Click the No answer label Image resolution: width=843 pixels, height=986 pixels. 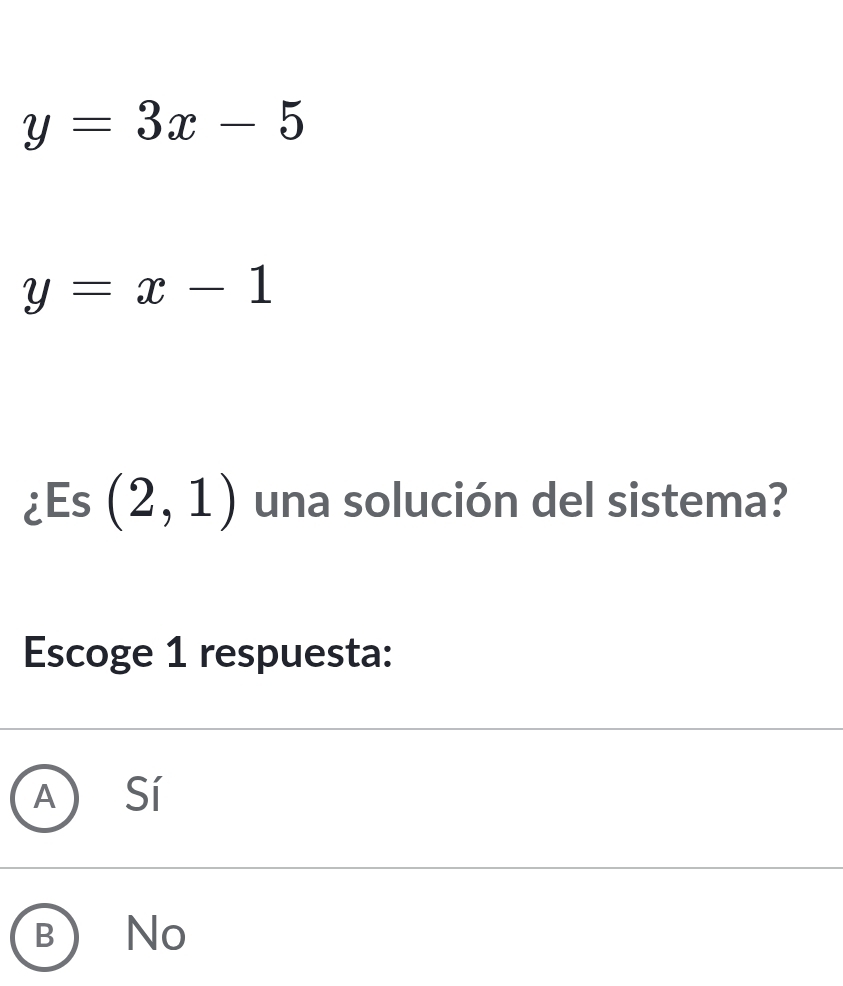click(x=153, y=934)
